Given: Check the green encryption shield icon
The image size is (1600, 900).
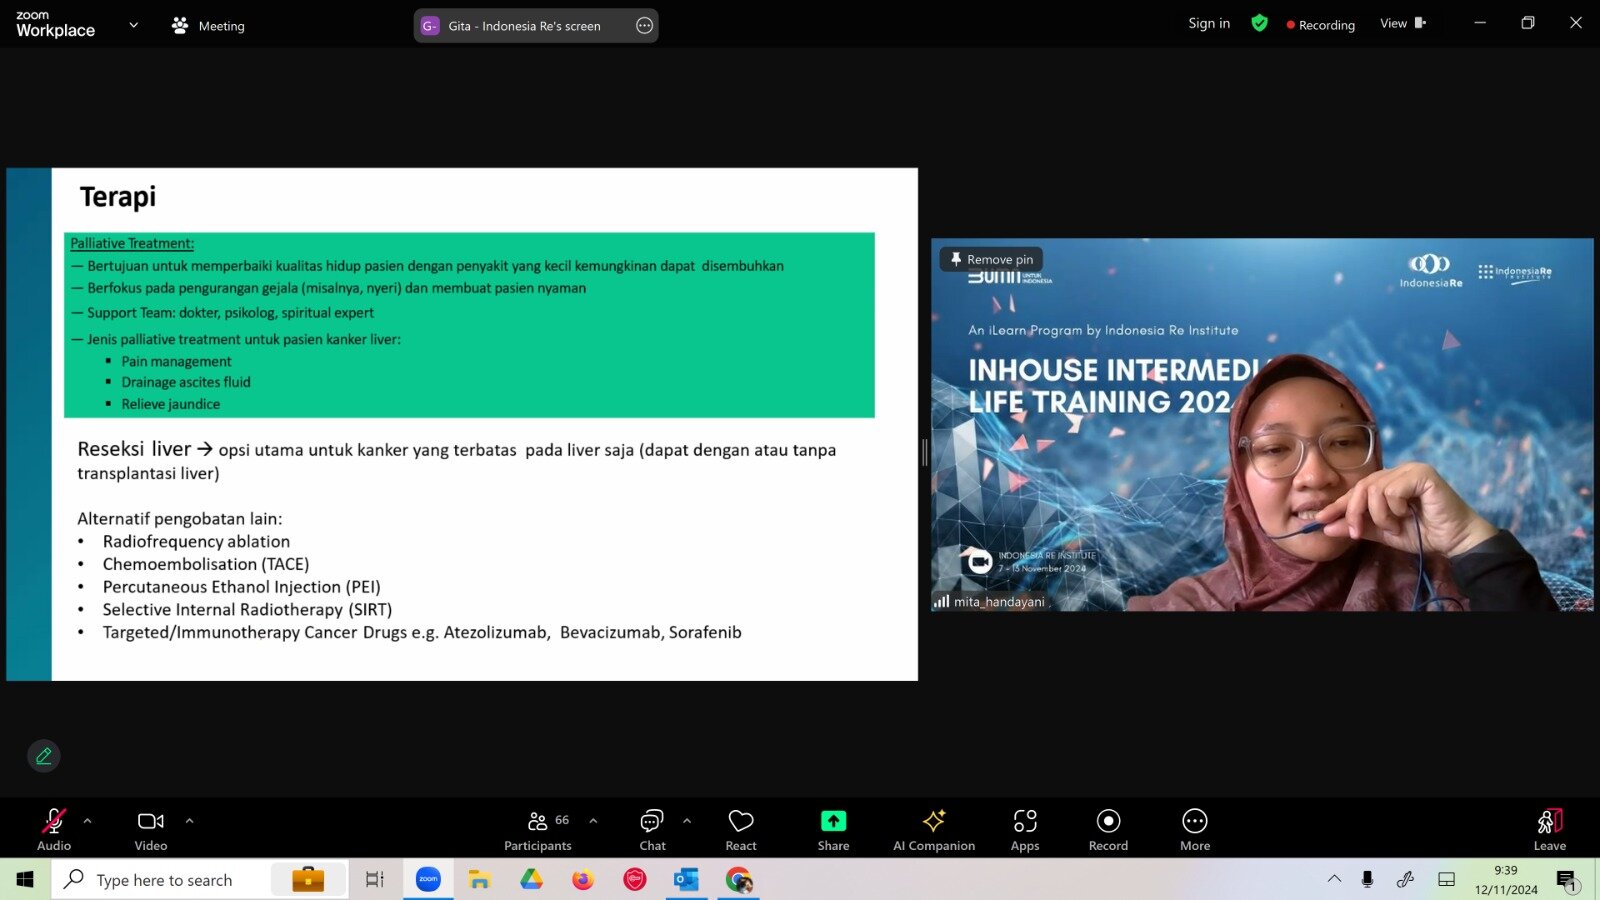Looking at the screenshot, I should [x=1260, y=23].
